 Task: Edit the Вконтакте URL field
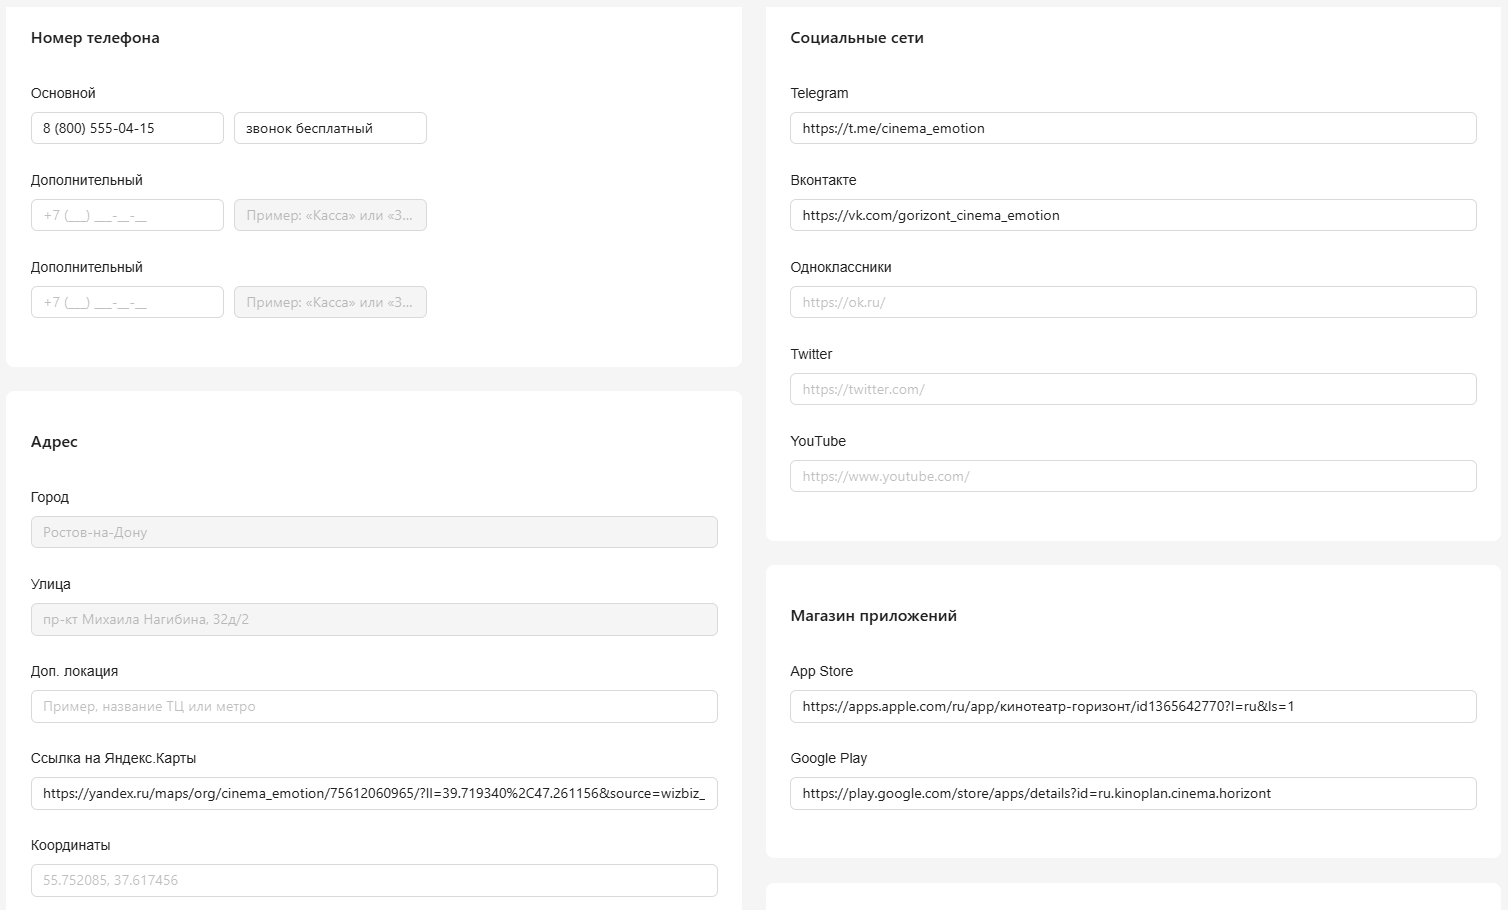tap(1133, 215)
